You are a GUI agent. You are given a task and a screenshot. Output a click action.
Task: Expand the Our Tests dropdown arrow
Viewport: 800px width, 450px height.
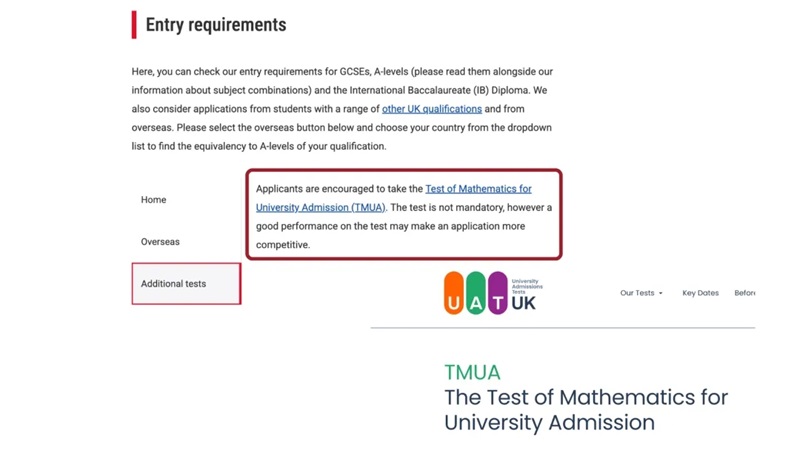coord(661,294)
